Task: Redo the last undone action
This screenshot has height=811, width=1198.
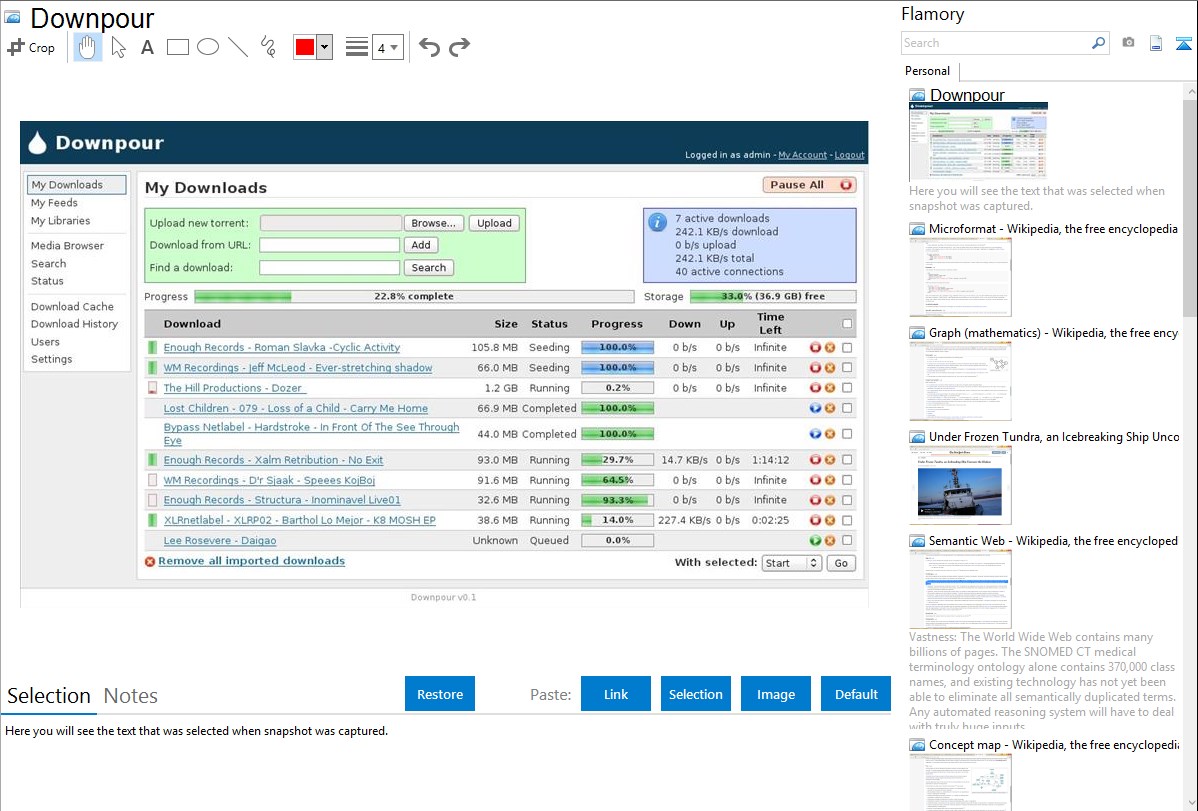Action: [x=459, y=47]
